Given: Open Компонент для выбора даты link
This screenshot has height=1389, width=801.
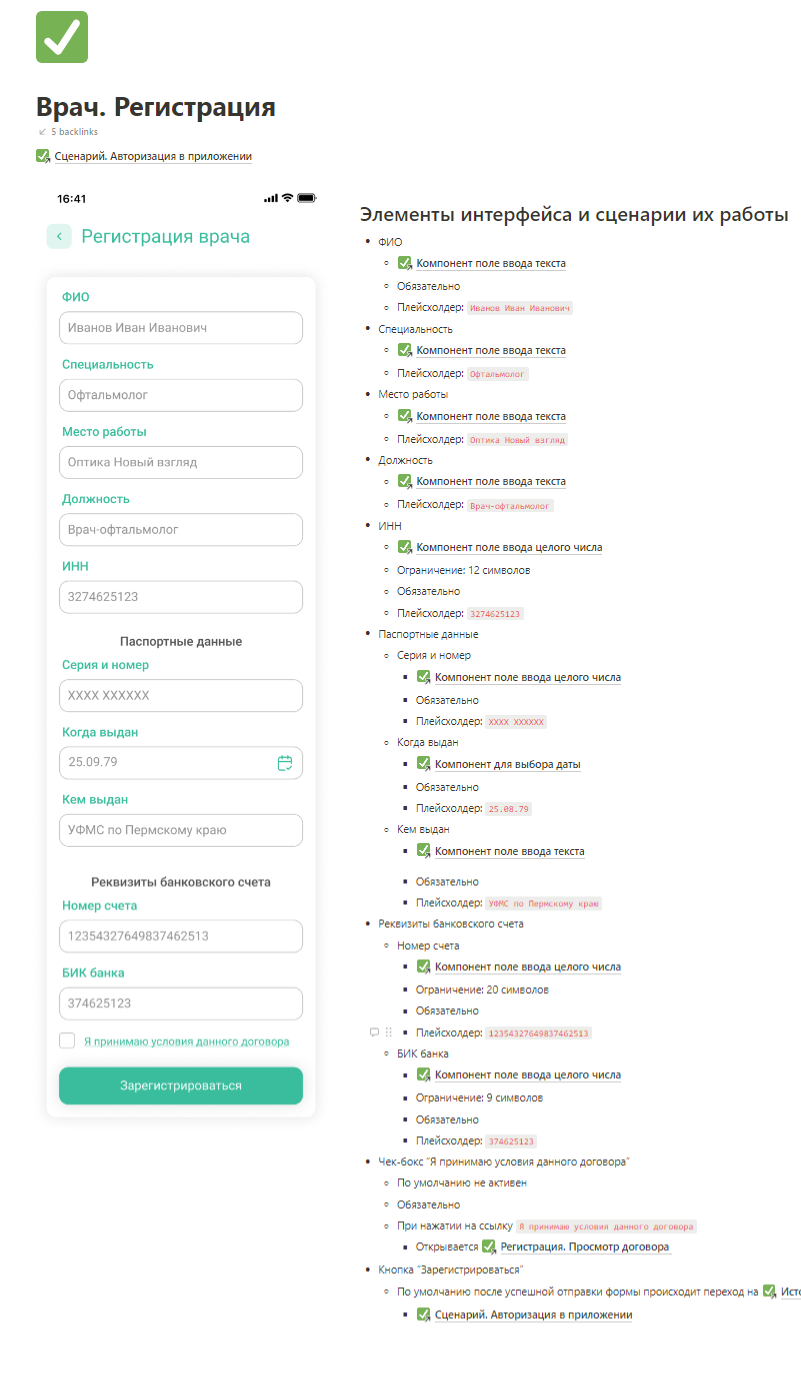Looking at the screenshot, I should (x=507, y=764).
